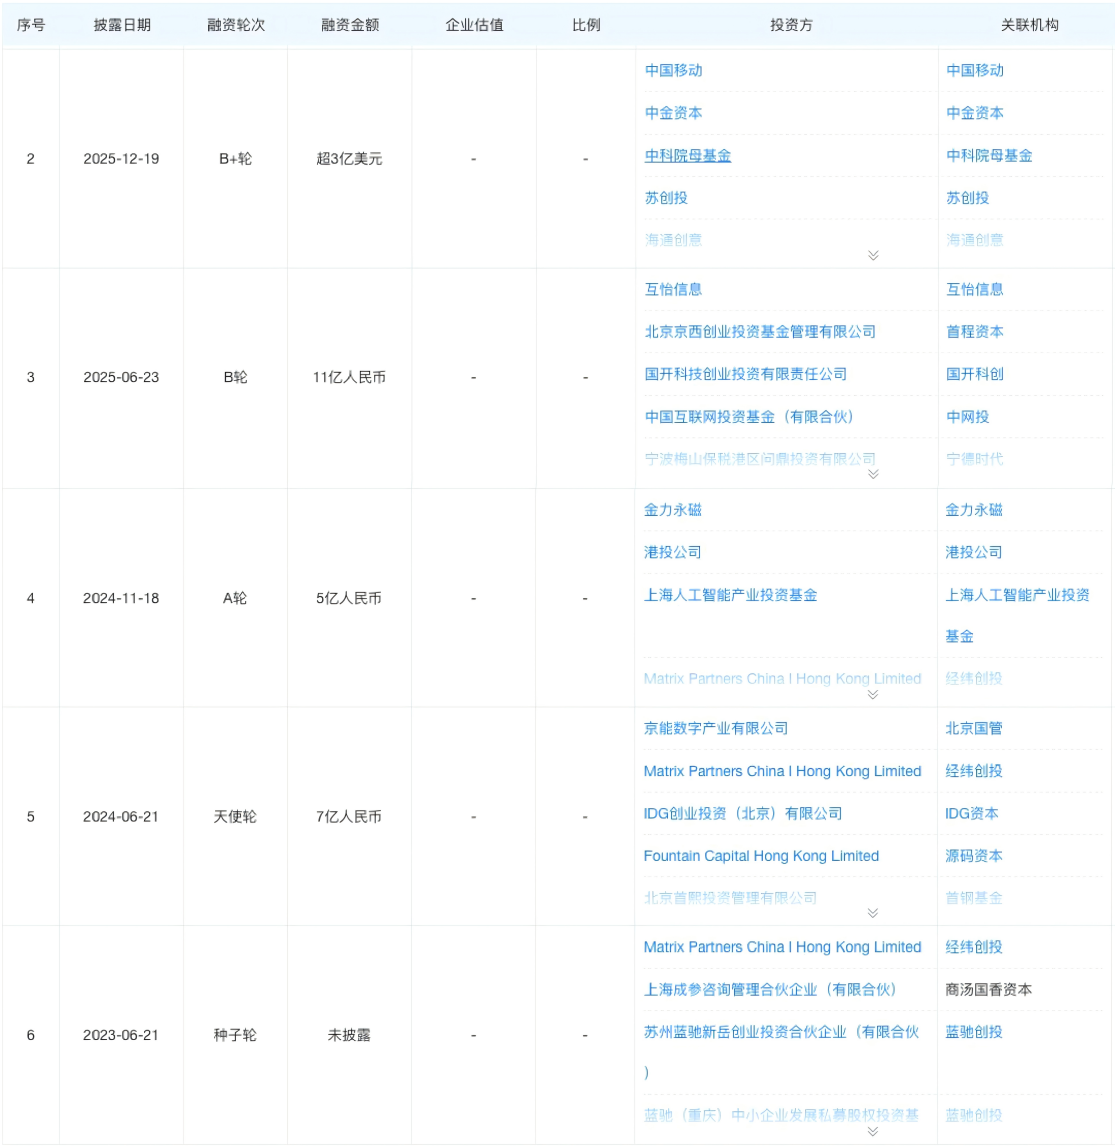This screenshot has width=1115, height=1148.
Task: Open 国开科创 related institution link
Action: pos(975,374)
